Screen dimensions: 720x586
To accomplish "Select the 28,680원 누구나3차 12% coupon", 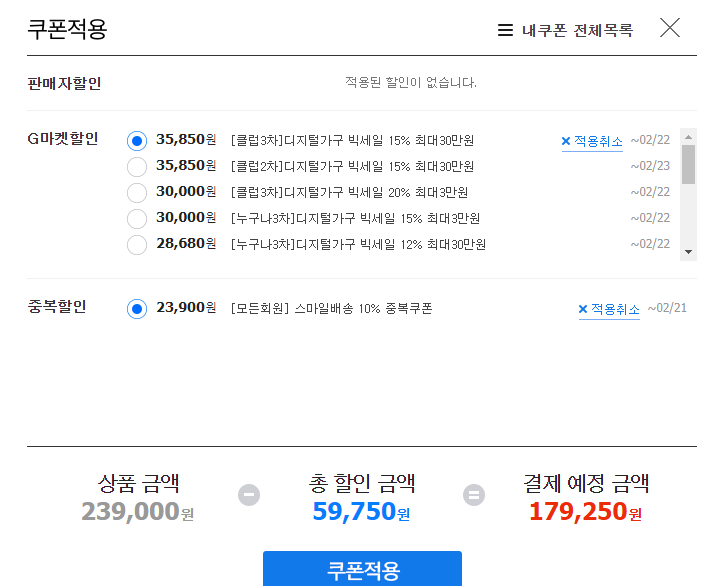I will point(137,245).
